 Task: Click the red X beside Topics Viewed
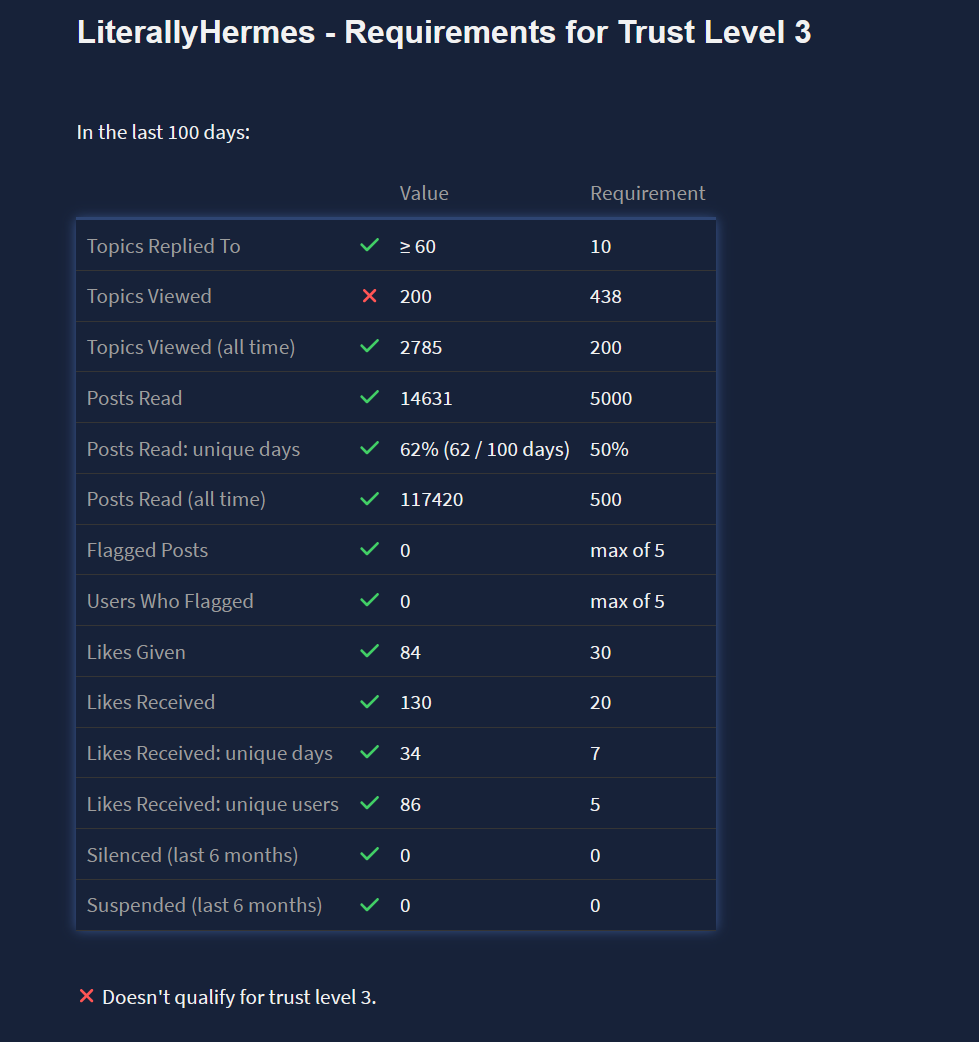(x=369, y=296)
